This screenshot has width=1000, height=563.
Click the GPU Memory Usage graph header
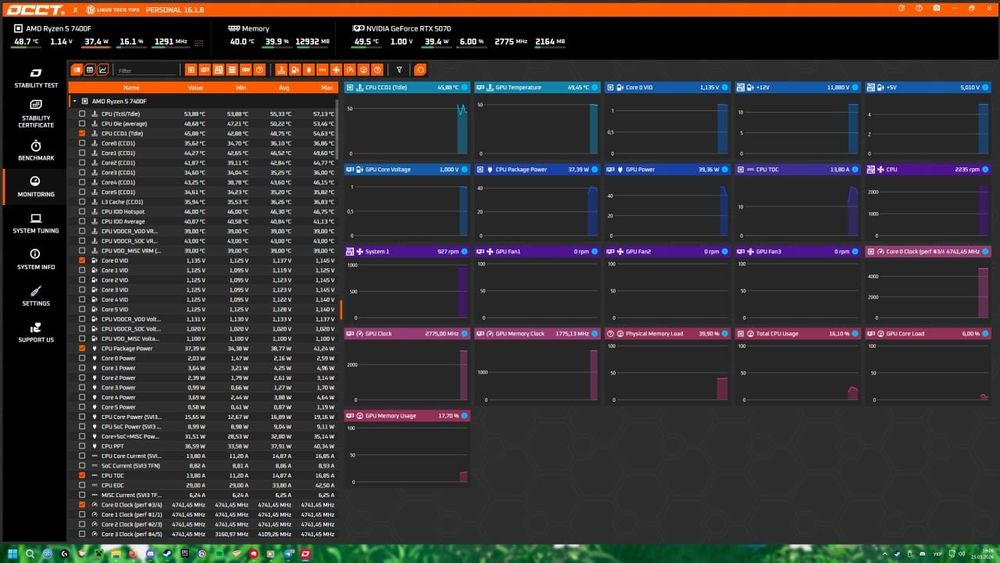point(407,416)
